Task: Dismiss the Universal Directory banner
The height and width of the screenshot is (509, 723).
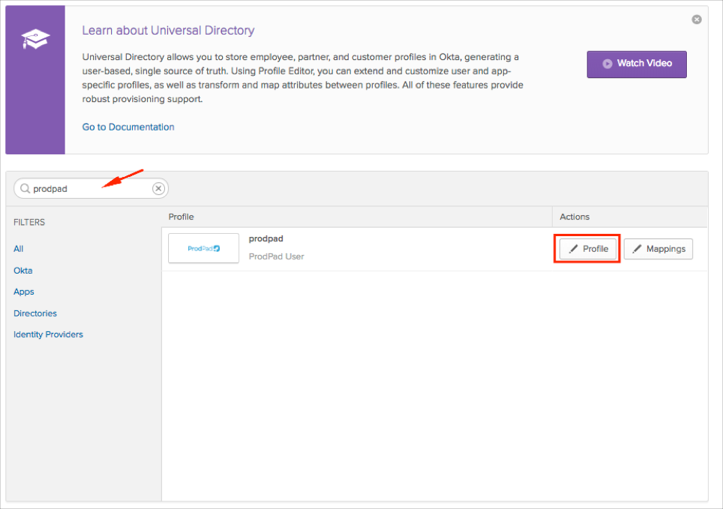Action: [697, 20]
